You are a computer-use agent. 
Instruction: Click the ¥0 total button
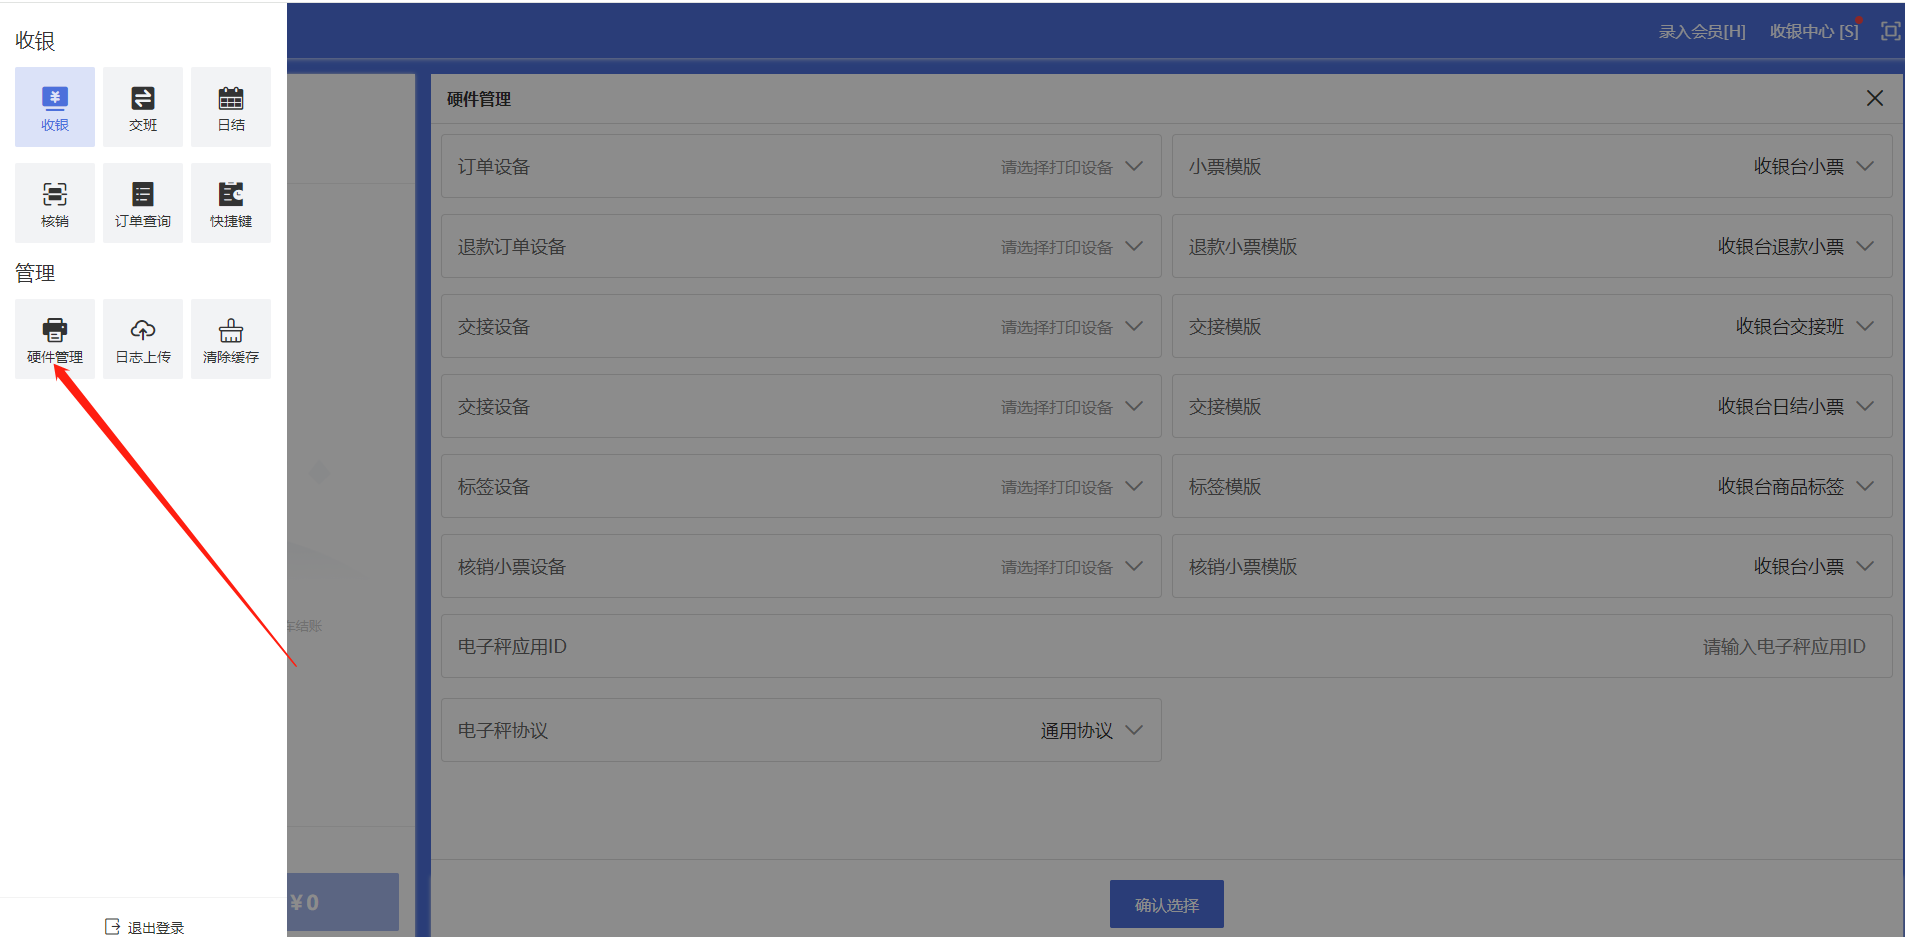(x=343, y=902)
